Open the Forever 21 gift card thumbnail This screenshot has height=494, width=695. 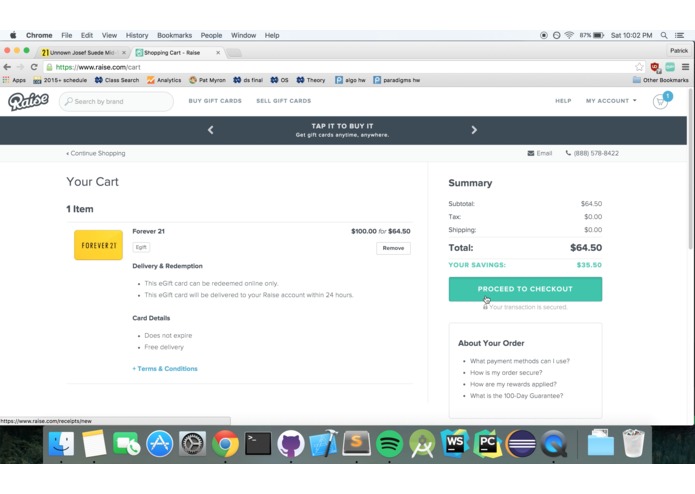coord(98,245)
